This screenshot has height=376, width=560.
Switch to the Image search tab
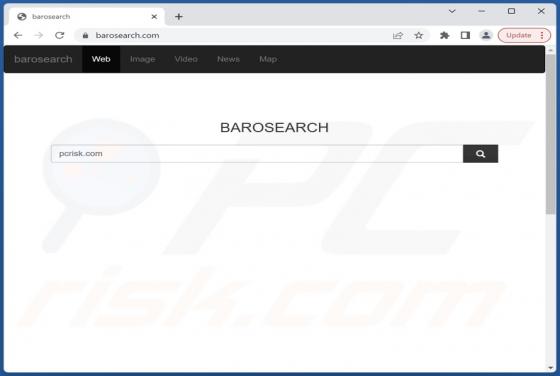142,59
